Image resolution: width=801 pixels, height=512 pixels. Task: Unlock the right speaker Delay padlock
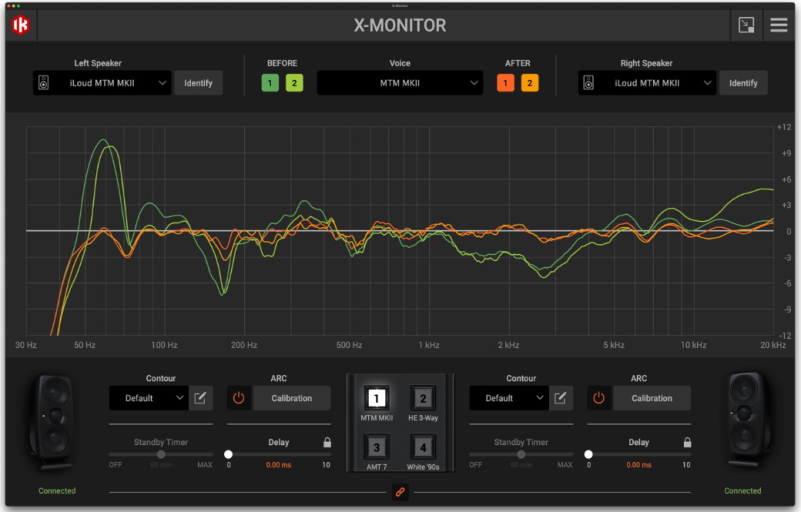[x=687, y=443]
